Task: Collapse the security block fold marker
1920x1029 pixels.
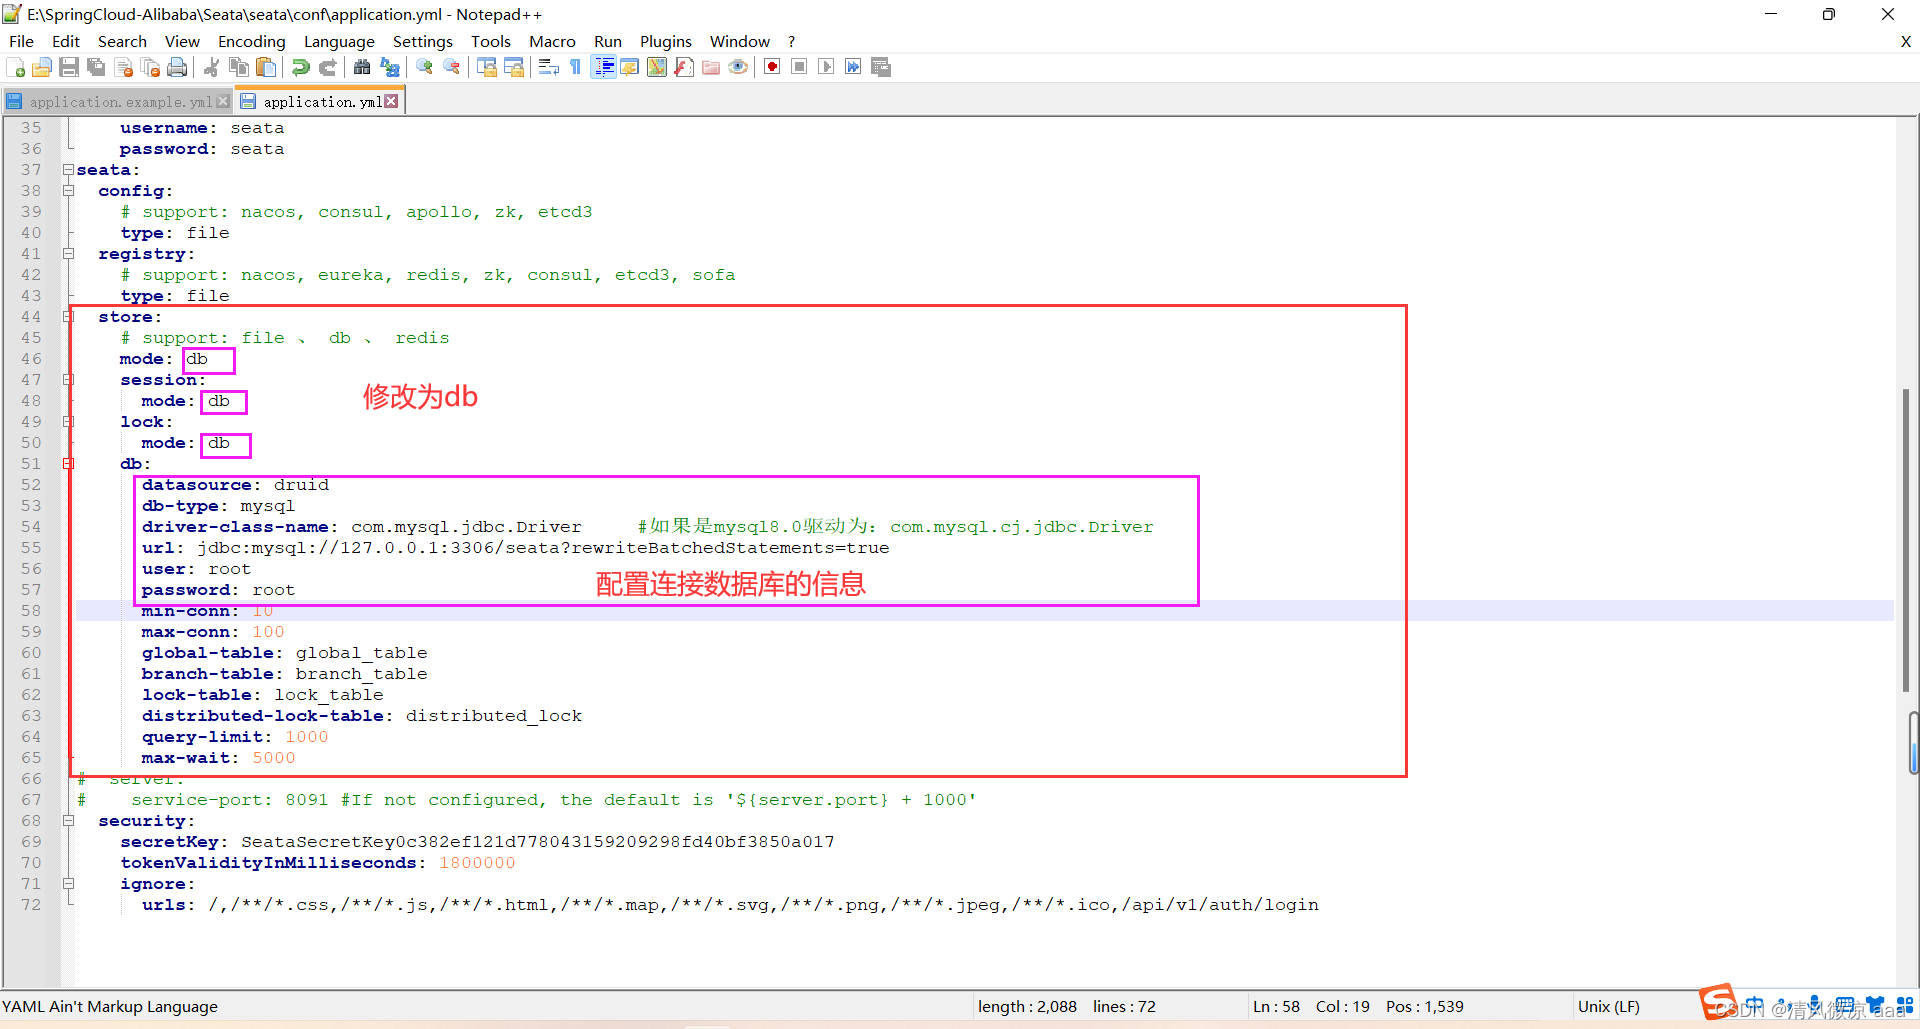Action: click(68, 821)
